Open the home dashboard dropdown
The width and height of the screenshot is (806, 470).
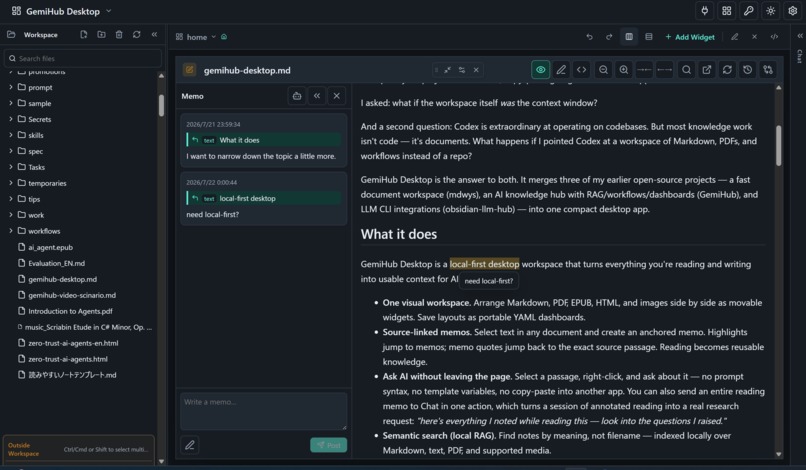click(196, 37)
